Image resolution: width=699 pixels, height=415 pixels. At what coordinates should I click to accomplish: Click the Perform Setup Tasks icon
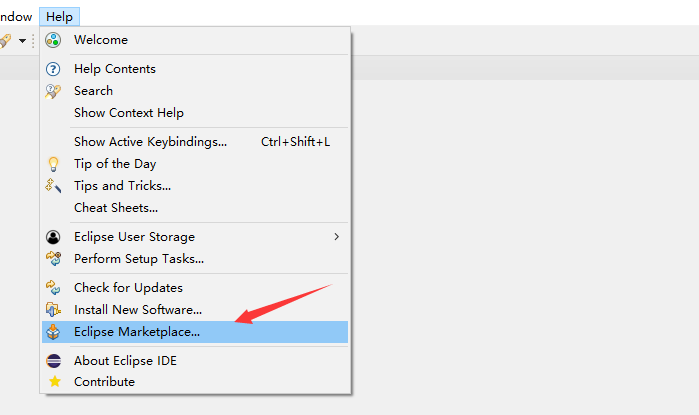[x=53, y=259]
